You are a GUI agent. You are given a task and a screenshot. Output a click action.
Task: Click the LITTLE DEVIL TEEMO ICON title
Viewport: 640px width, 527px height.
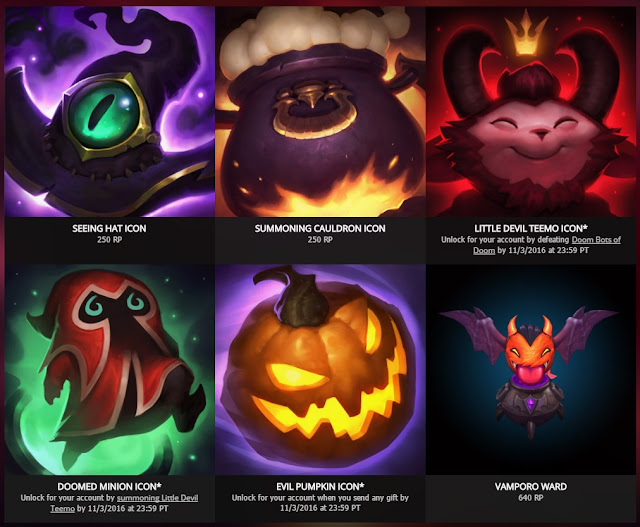(x=531, y=228)
